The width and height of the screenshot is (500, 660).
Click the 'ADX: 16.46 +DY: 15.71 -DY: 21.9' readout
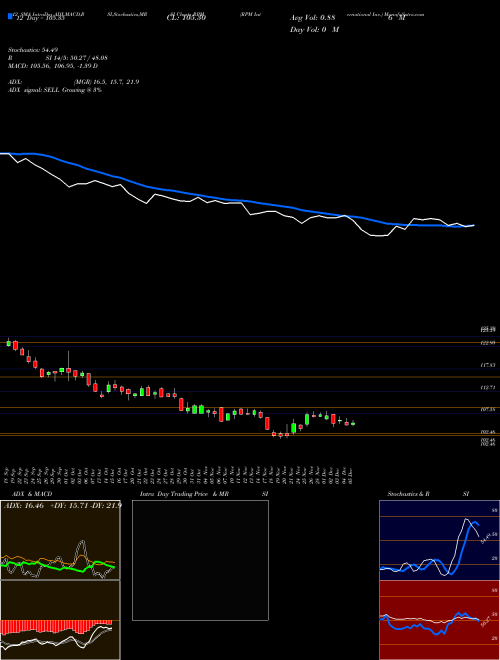pyautogui.click(x=63, y=505)
